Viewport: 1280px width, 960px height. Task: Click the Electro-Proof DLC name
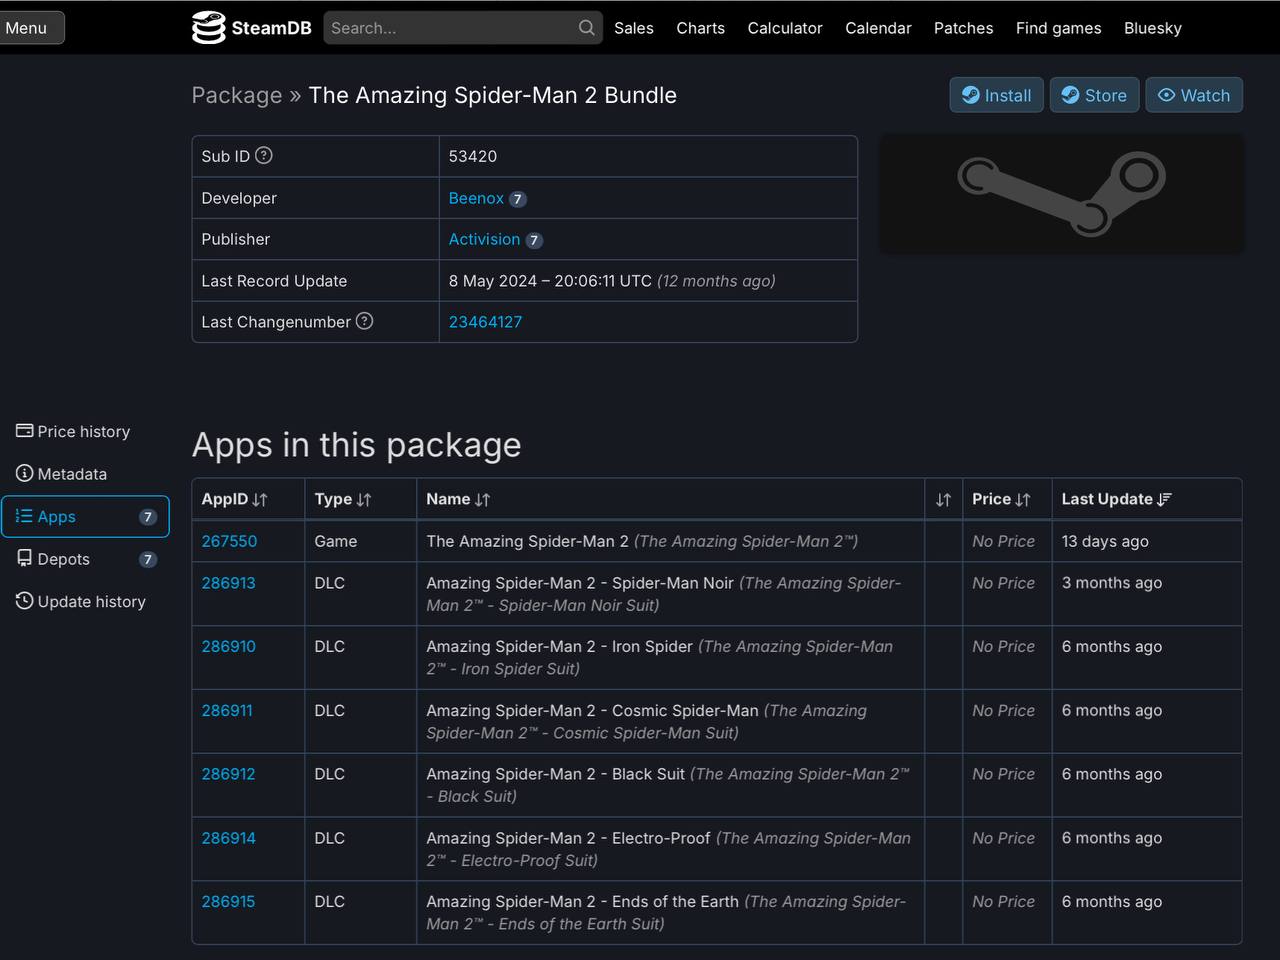point(568,838)
